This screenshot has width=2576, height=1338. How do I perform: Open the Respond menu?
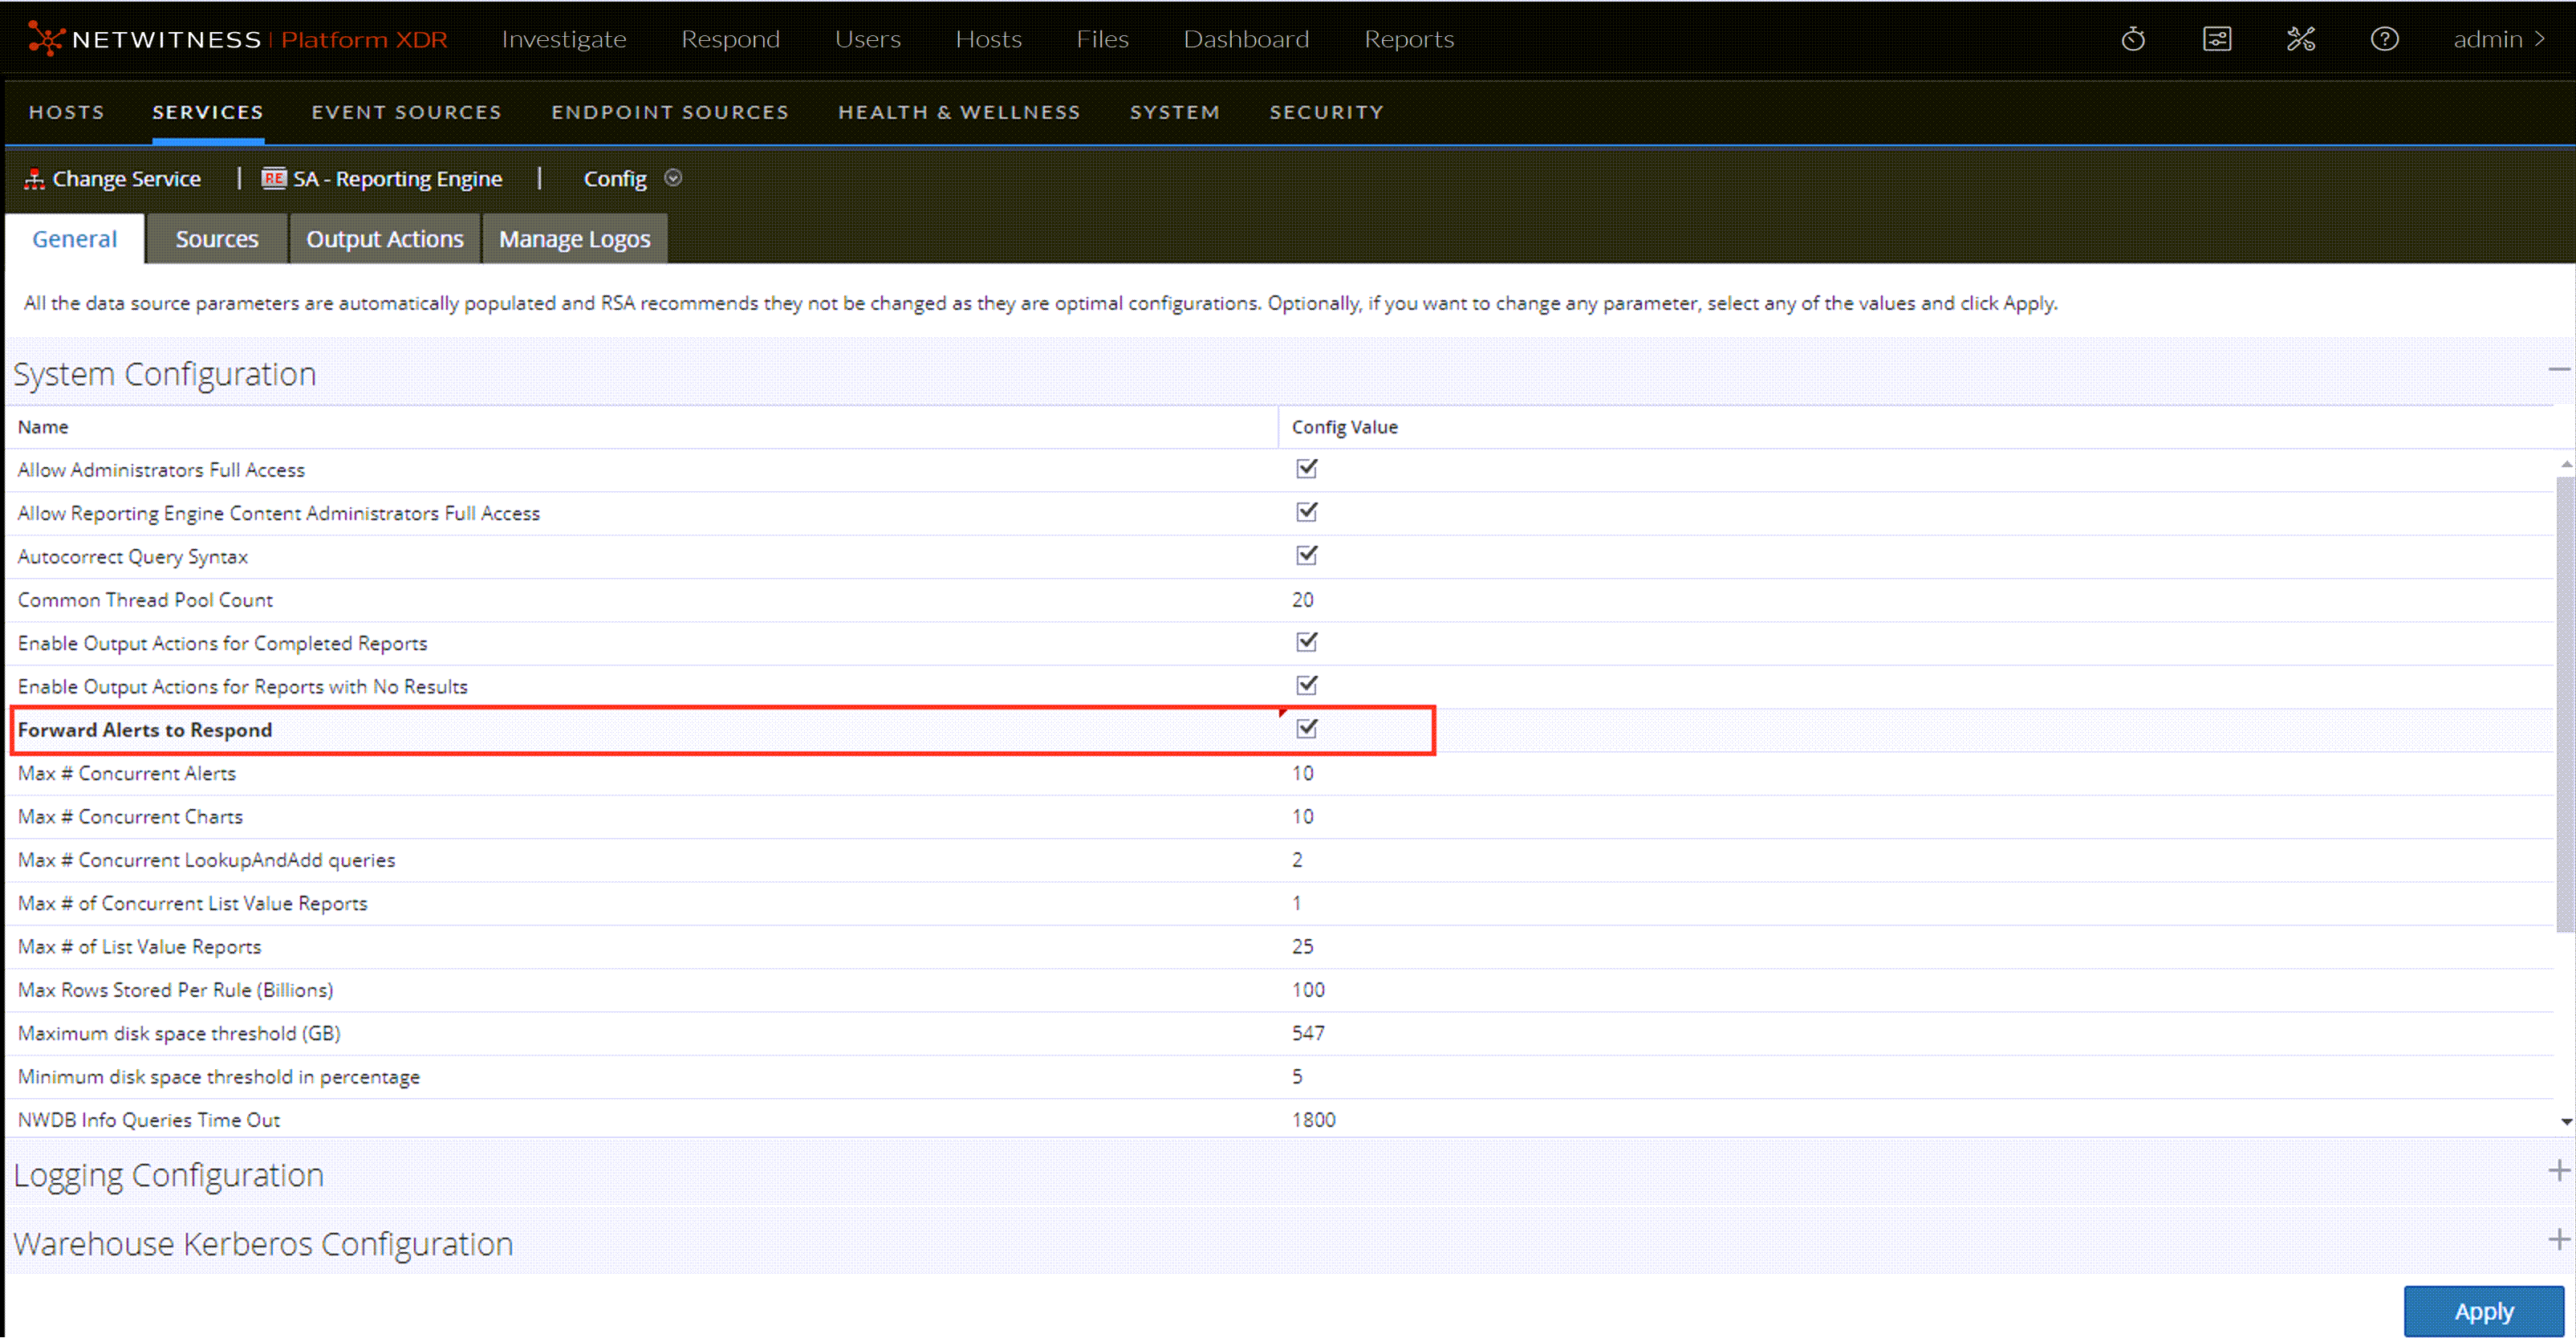tap(730, 39)
